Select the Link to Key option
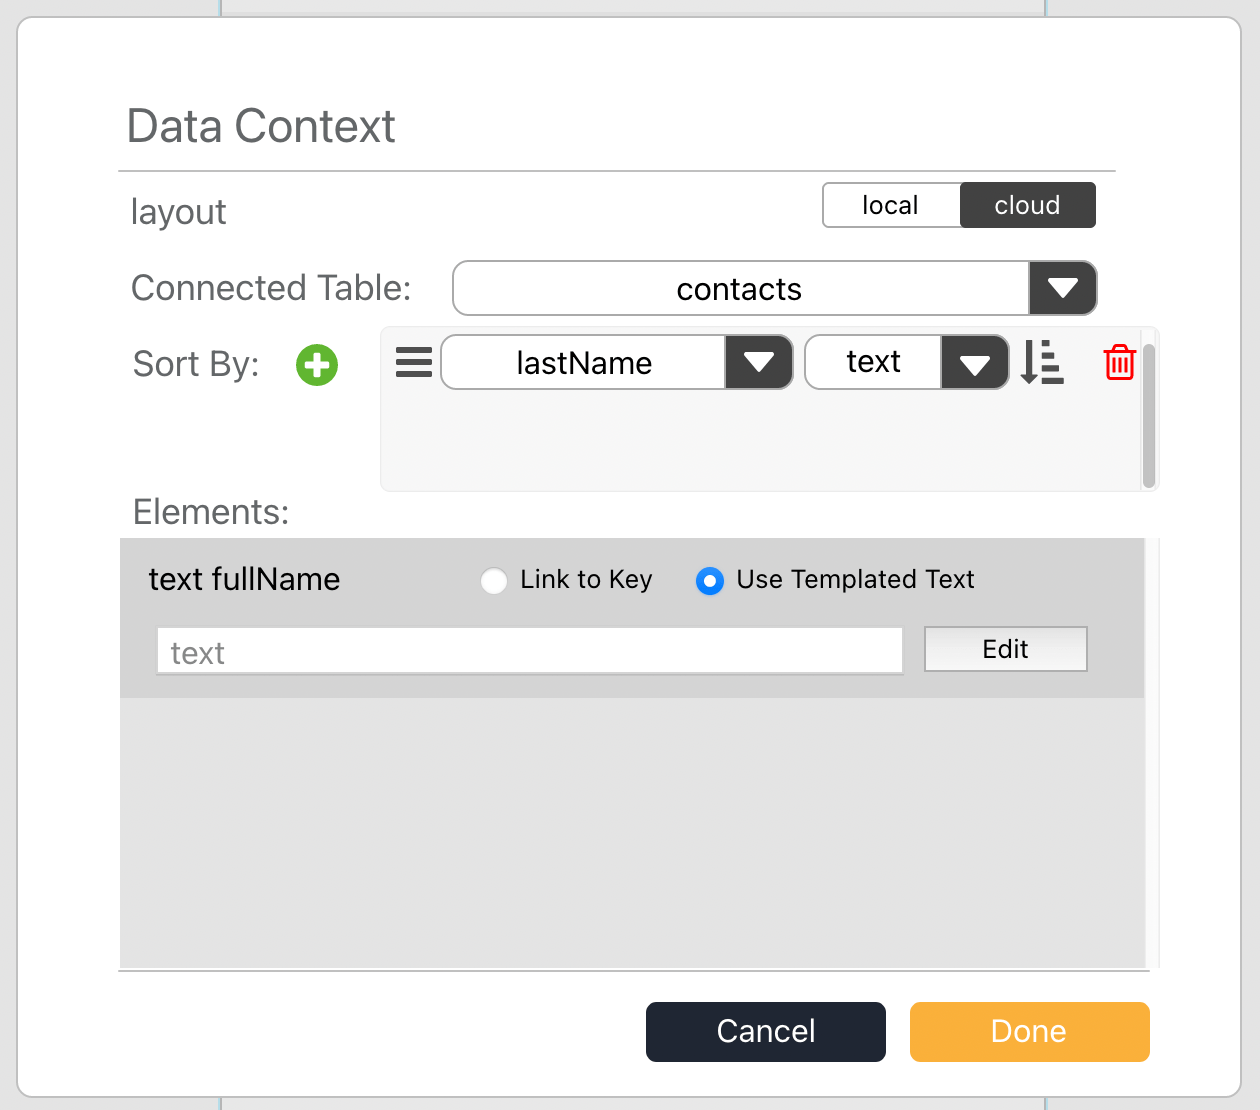1260x1110 pixels. 494,580
